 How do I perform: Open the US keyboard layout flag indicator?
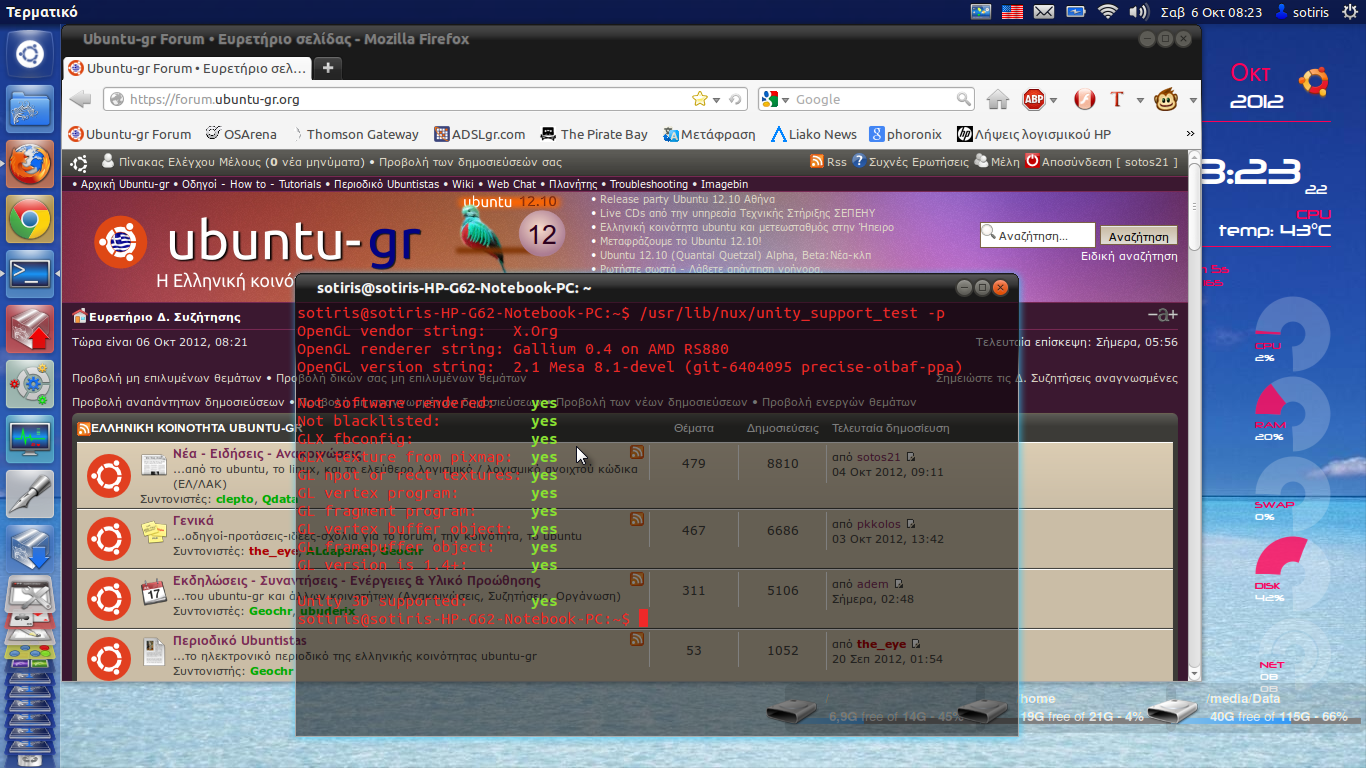coord(1012,12)
